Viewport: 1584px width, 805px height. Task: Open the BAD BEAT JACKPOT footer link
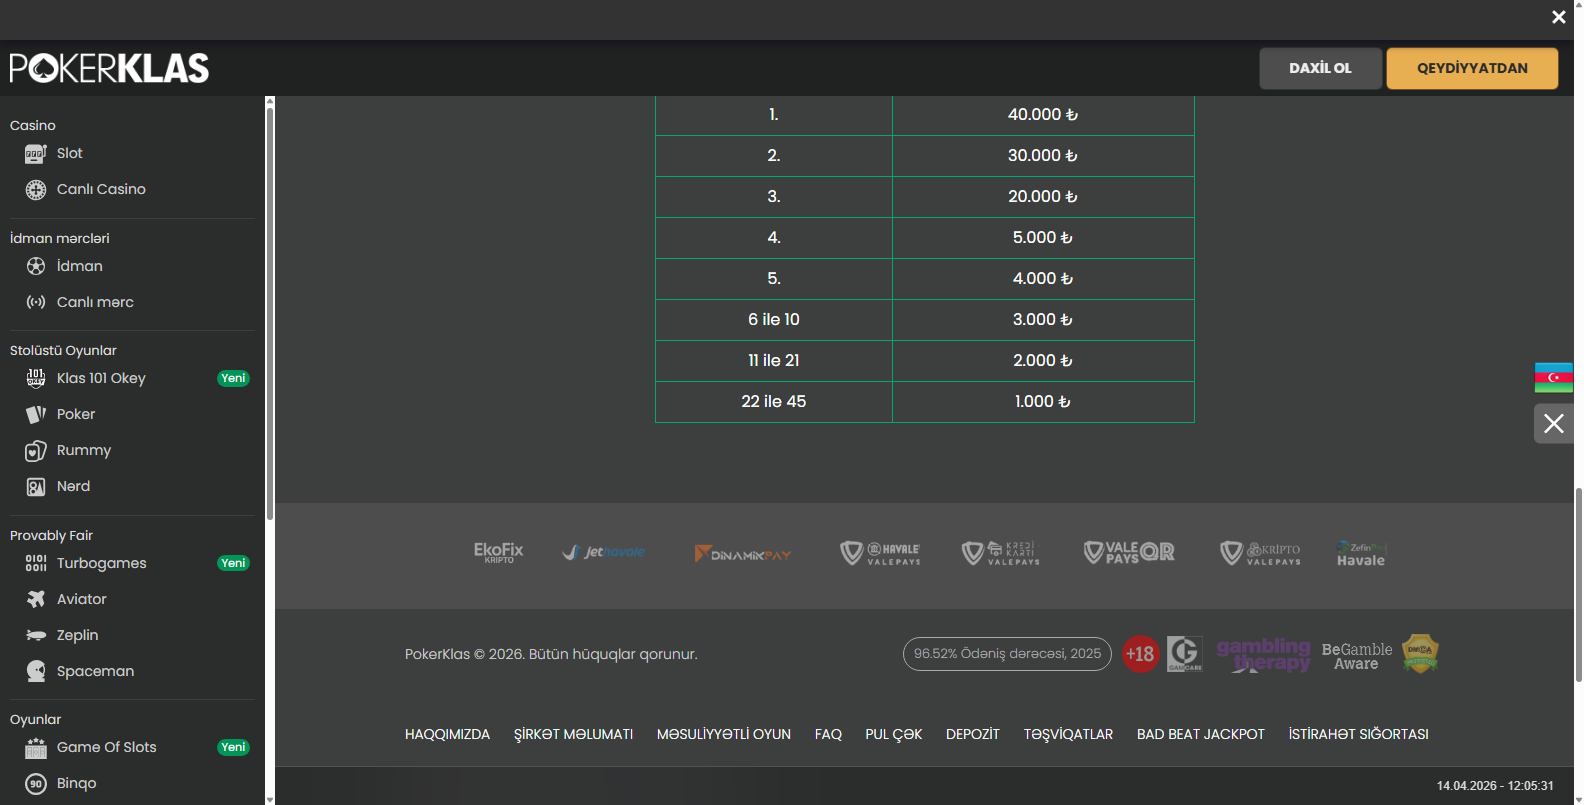pos(1201,734)
